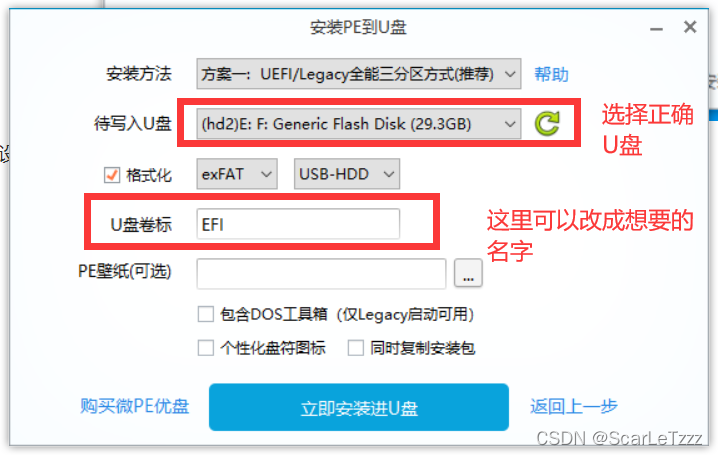Open the USB-HDD mode dropdown

[347, 174]
